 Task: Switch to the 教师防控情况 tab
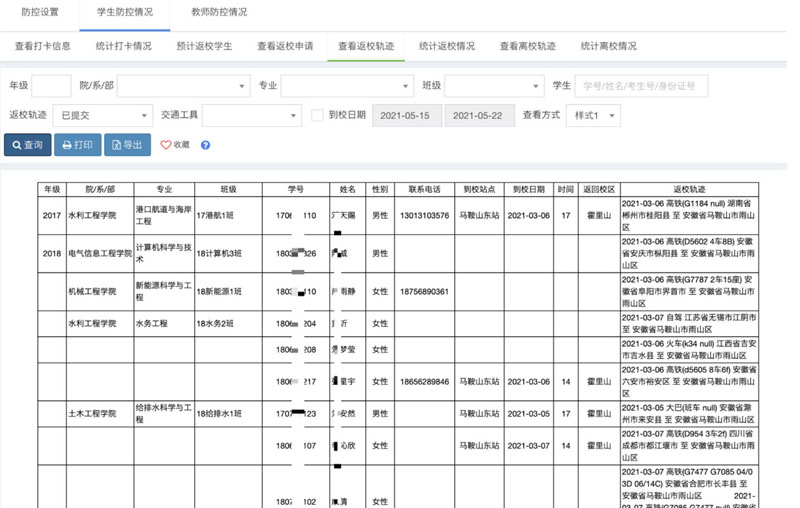(219, 13)
